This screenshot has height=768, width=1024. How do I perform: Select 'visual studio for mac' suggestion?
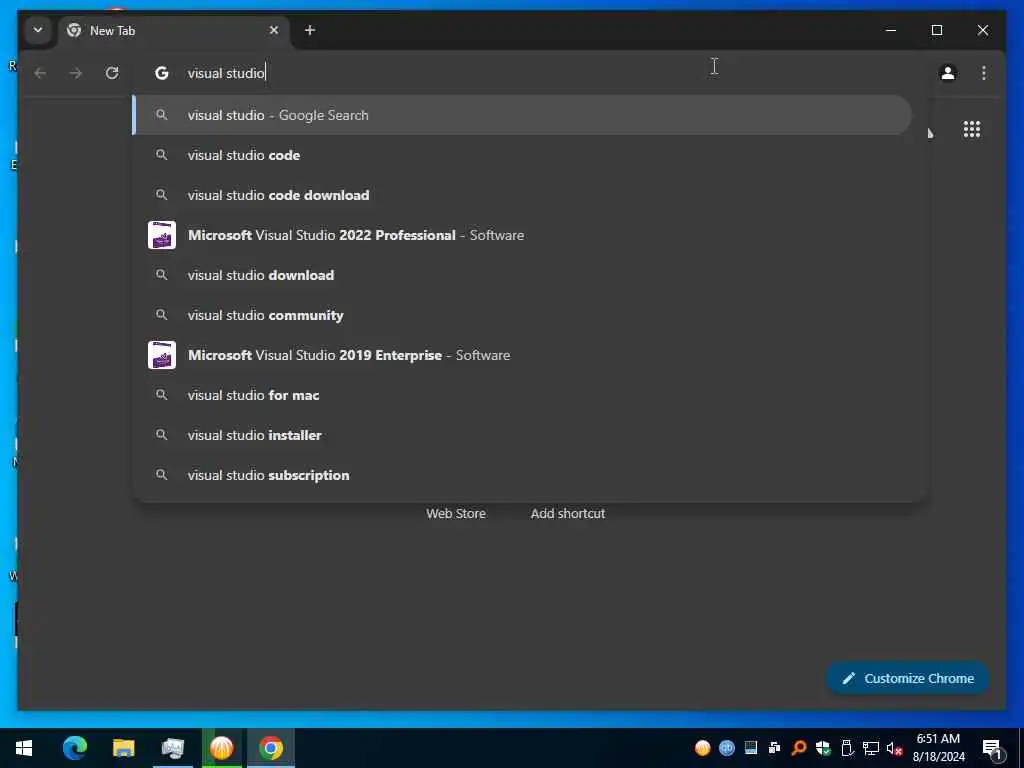click(522, 395)
